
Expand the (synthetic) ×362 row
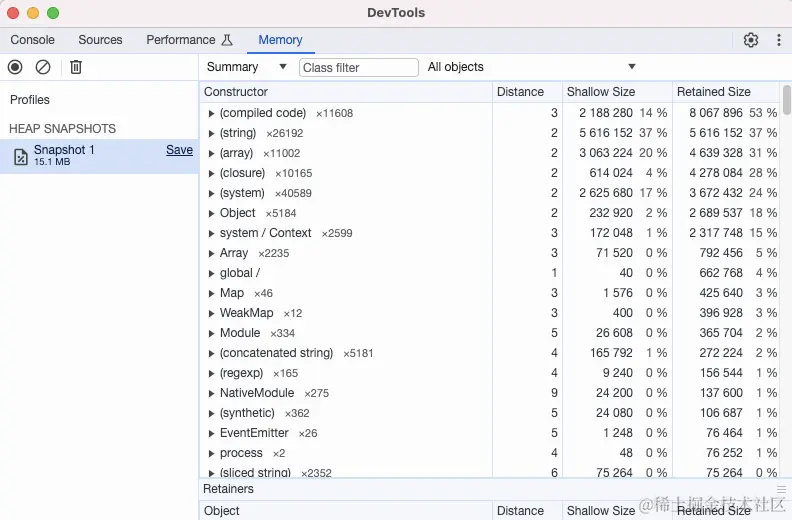[x=211, y=413]
